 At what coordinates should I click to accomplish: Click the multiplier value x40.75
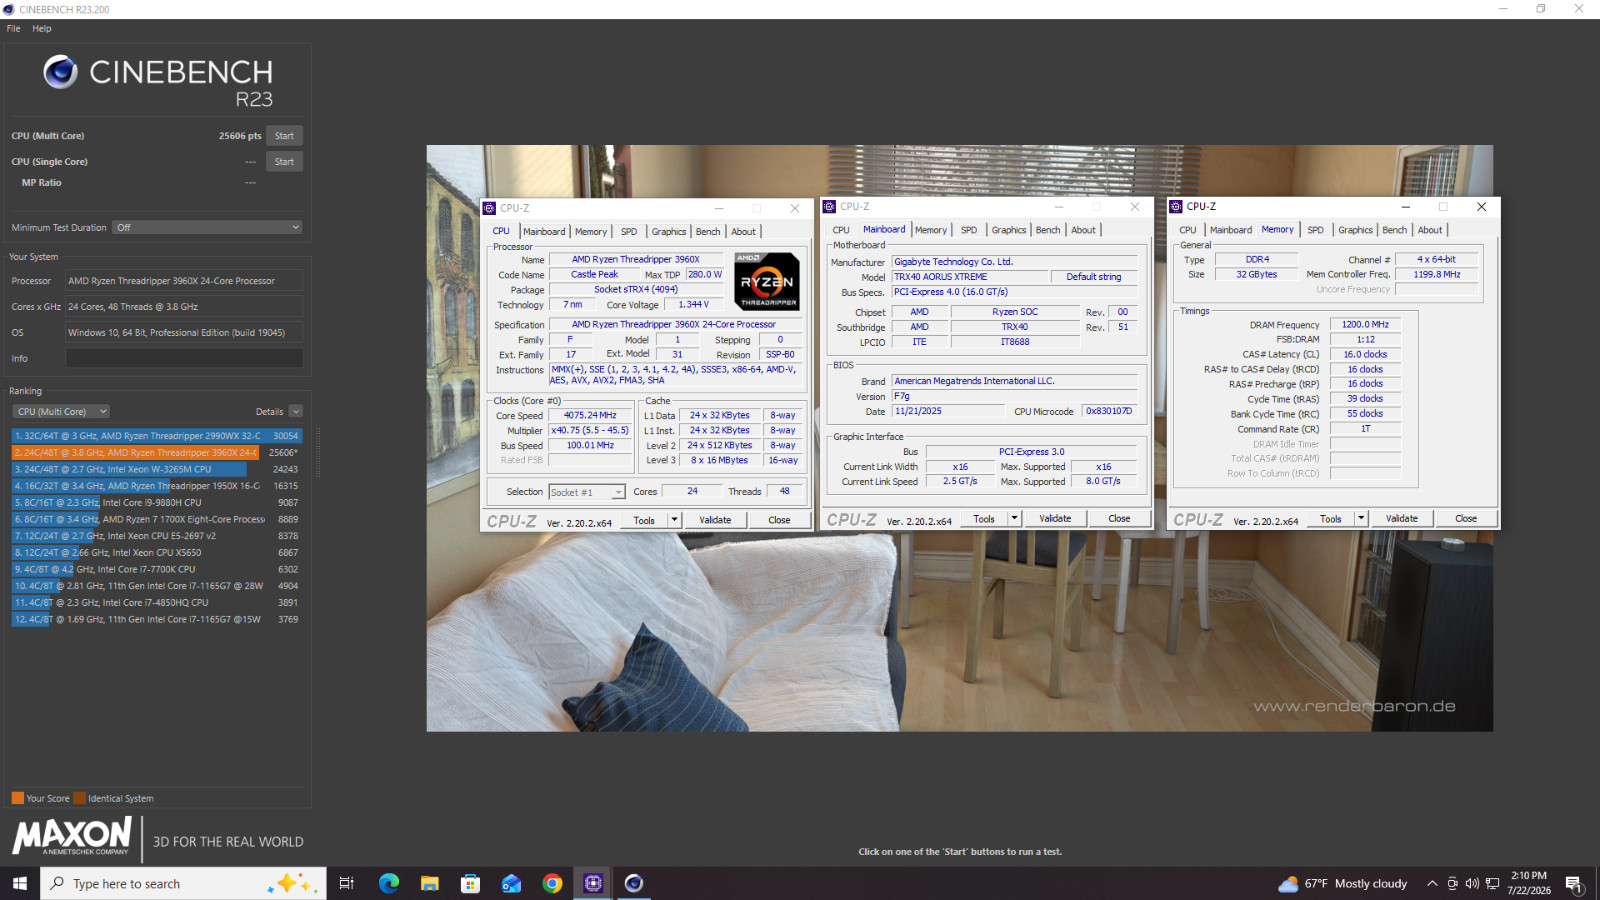point(590,430)
